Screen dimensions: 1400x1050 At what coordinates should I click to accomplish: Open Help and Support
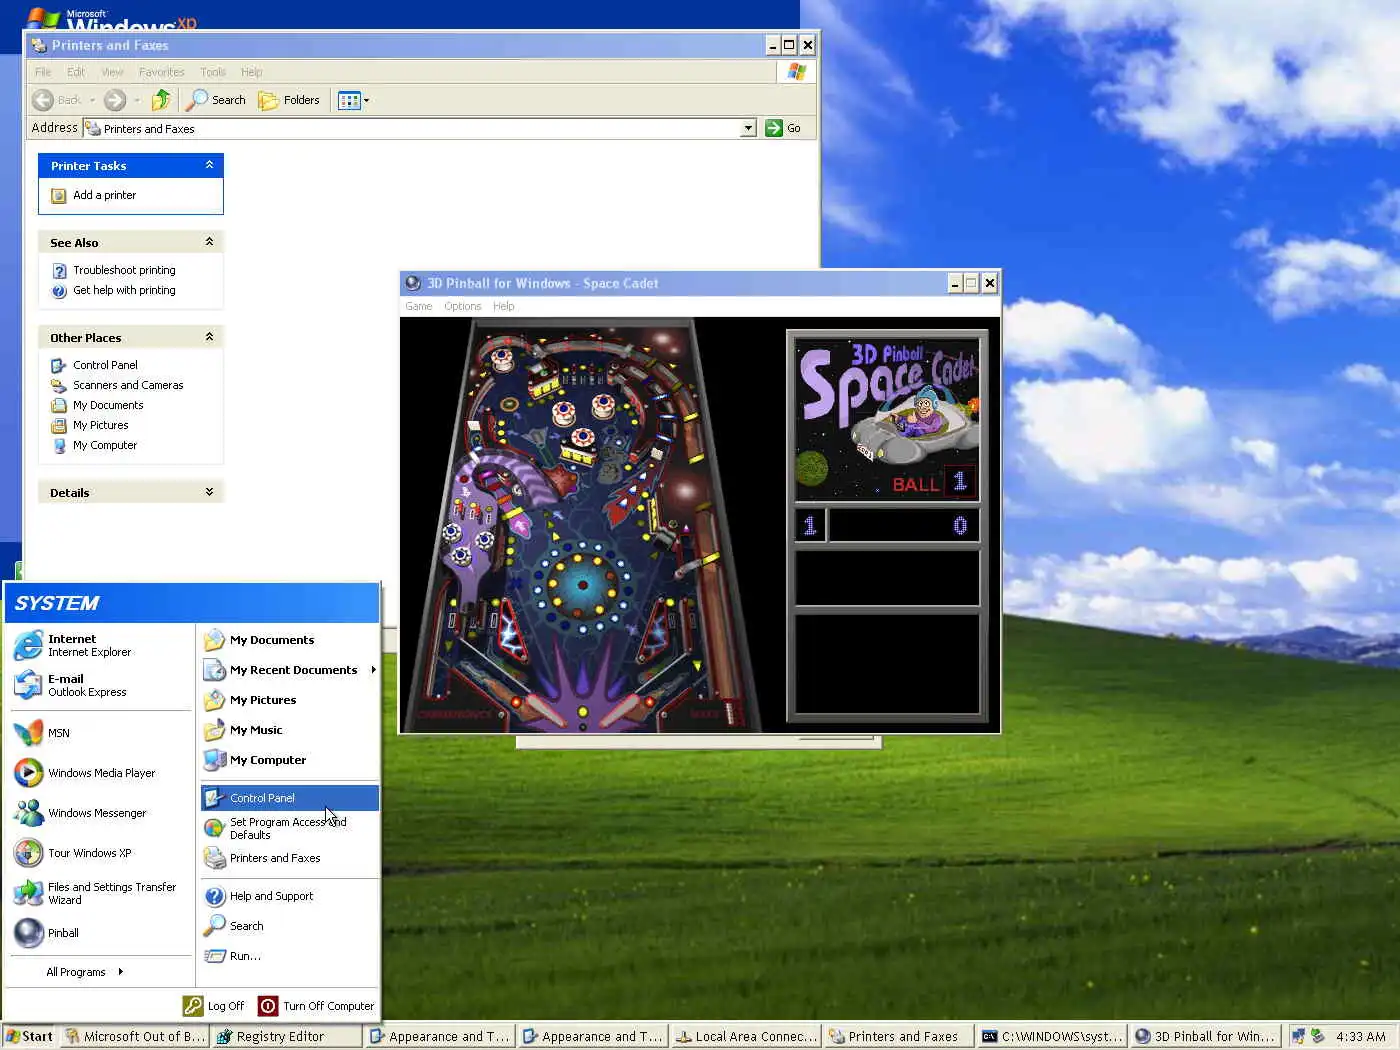[x=289, y=896]
